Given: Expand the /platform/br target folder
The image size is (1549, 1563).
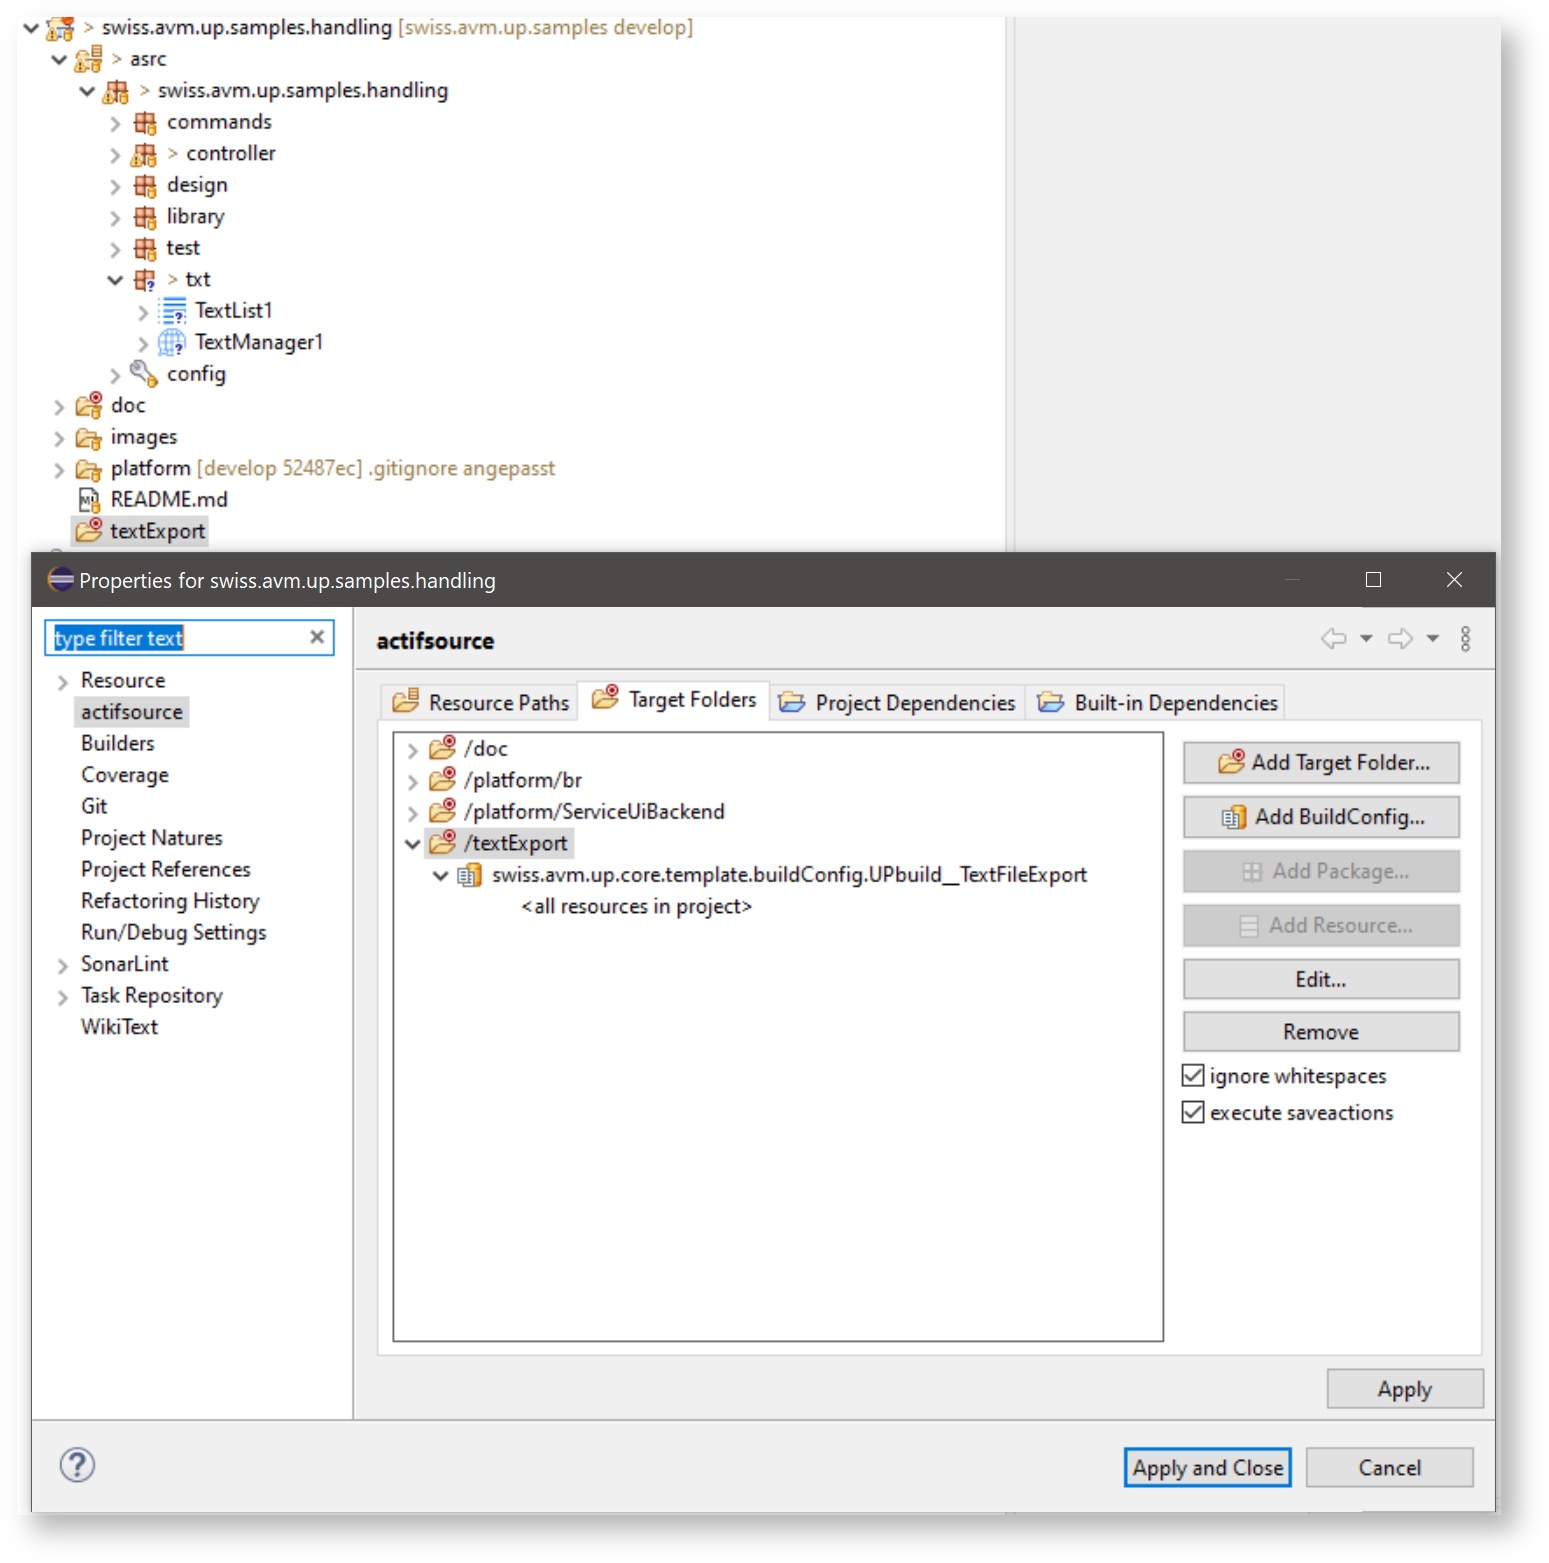Looking at the screenshot, I should click(x=412, y=781).
